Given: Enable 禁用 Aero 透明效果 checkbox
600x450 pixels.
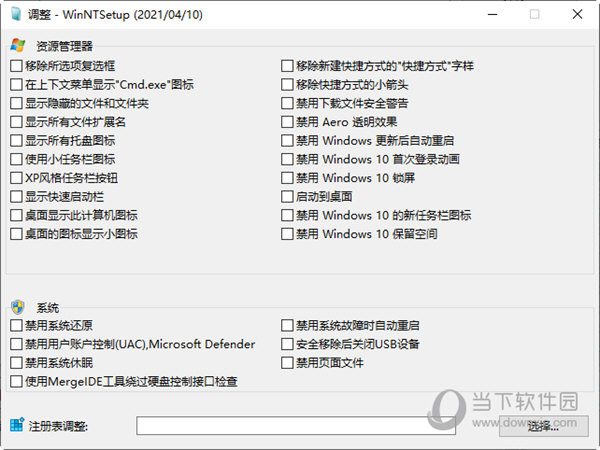Looking at the screenshot, I should tap(287, 122).
